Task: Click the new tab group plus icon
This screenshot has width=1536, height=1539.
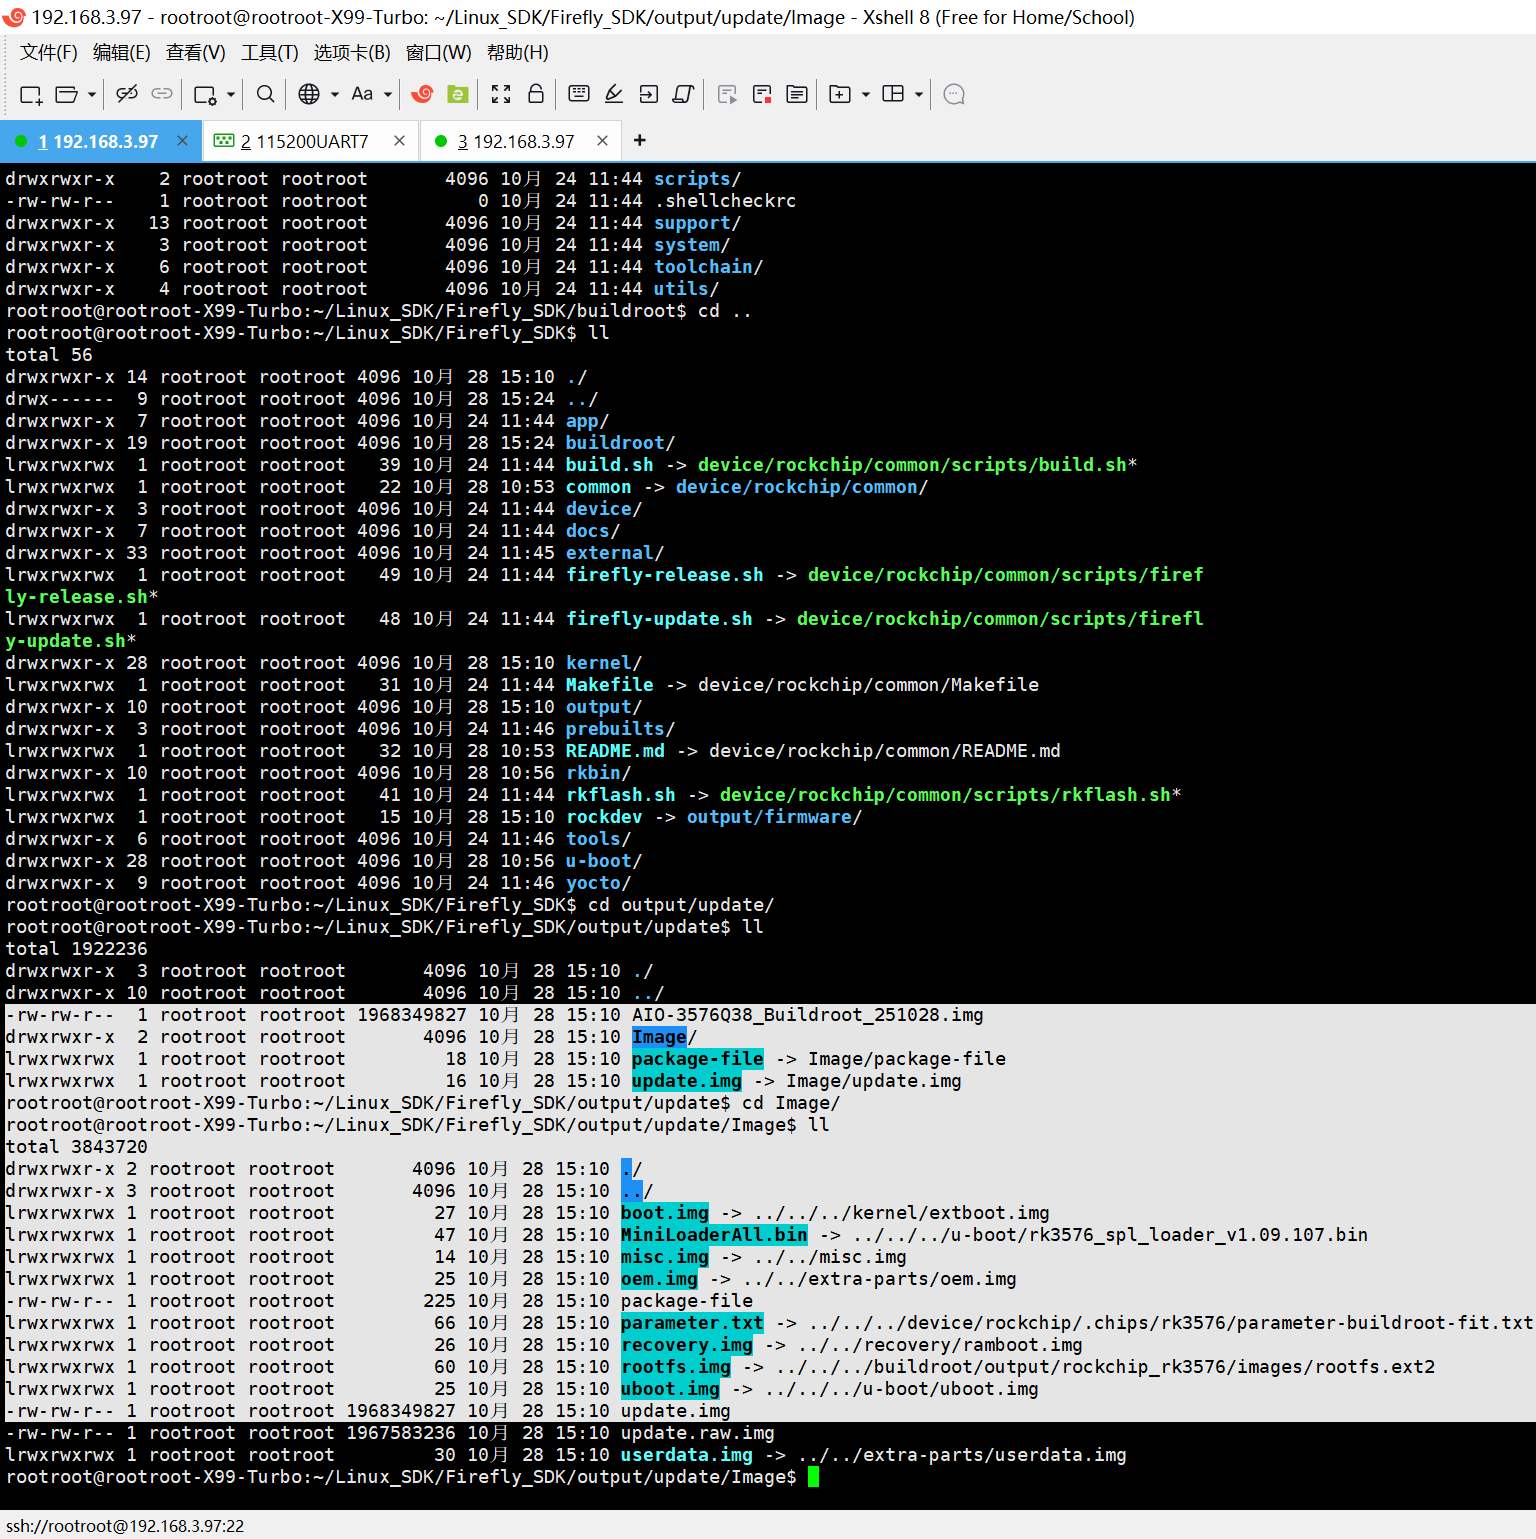Action: (x=840, y=94)
